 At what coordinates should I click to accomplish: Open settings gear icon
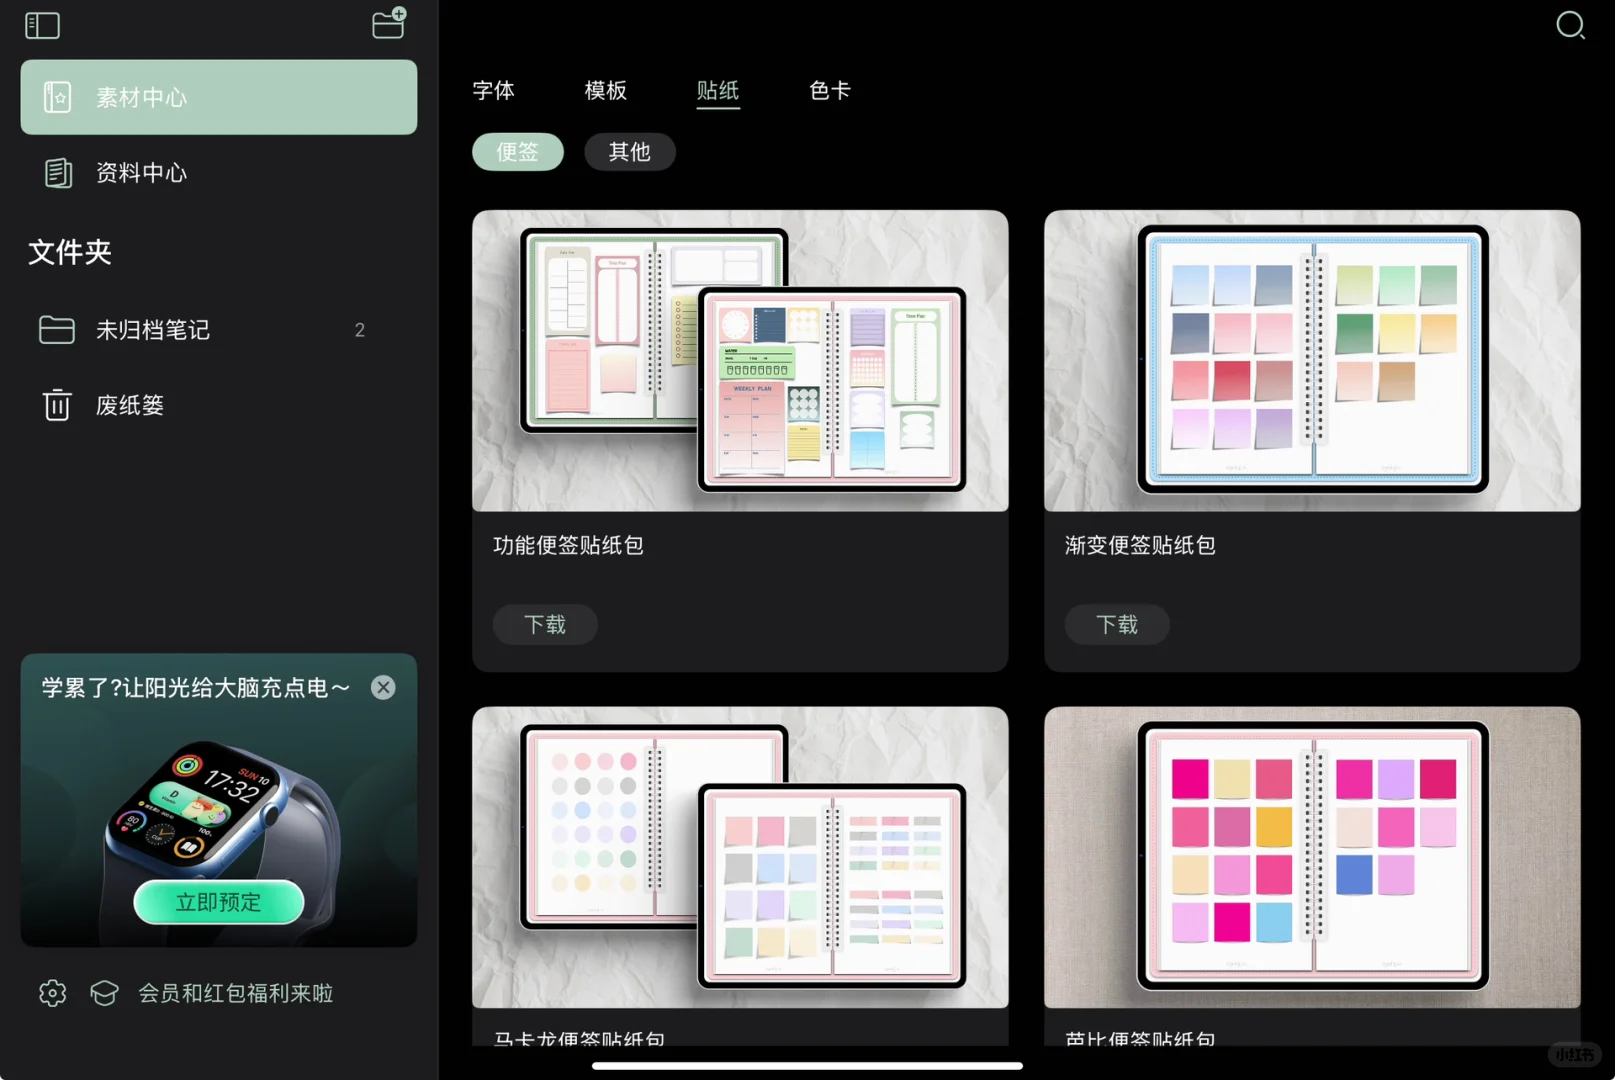53,993
